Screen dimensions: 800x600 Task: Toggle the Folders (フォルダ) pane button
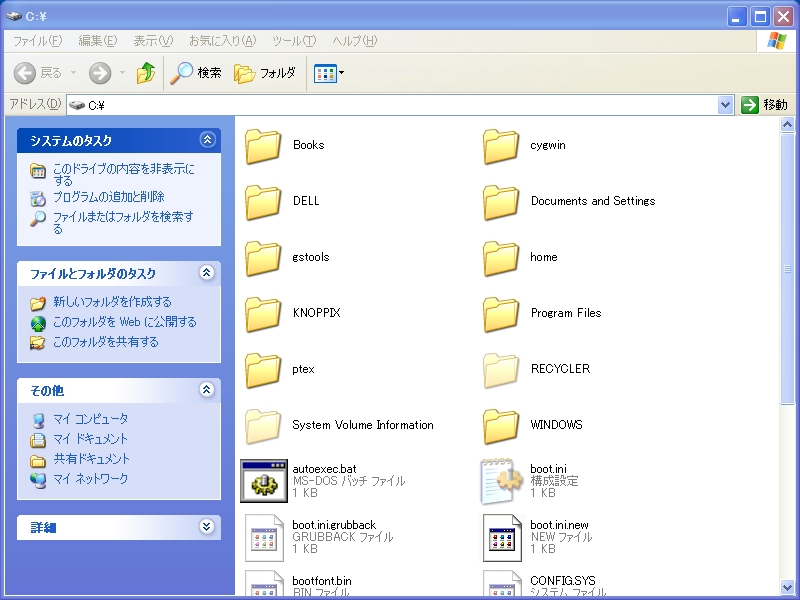click(x=265, y=73)
